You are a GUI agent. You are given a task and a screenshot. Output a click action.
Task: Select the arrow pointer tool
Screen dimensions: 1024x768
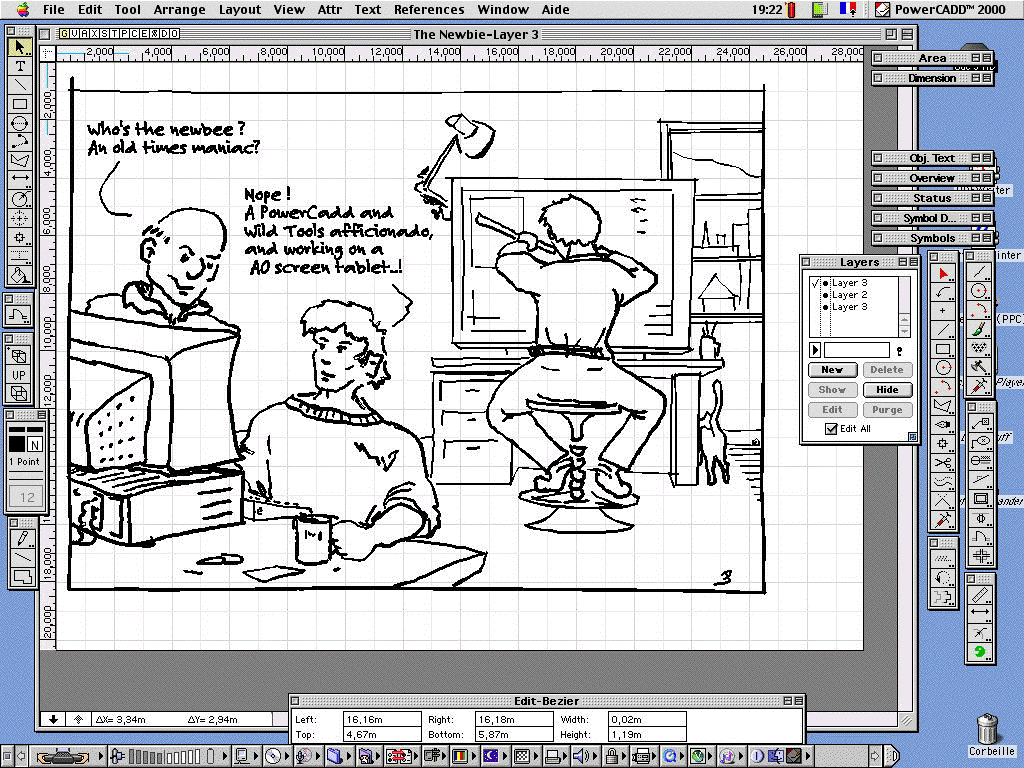point(20,47)
